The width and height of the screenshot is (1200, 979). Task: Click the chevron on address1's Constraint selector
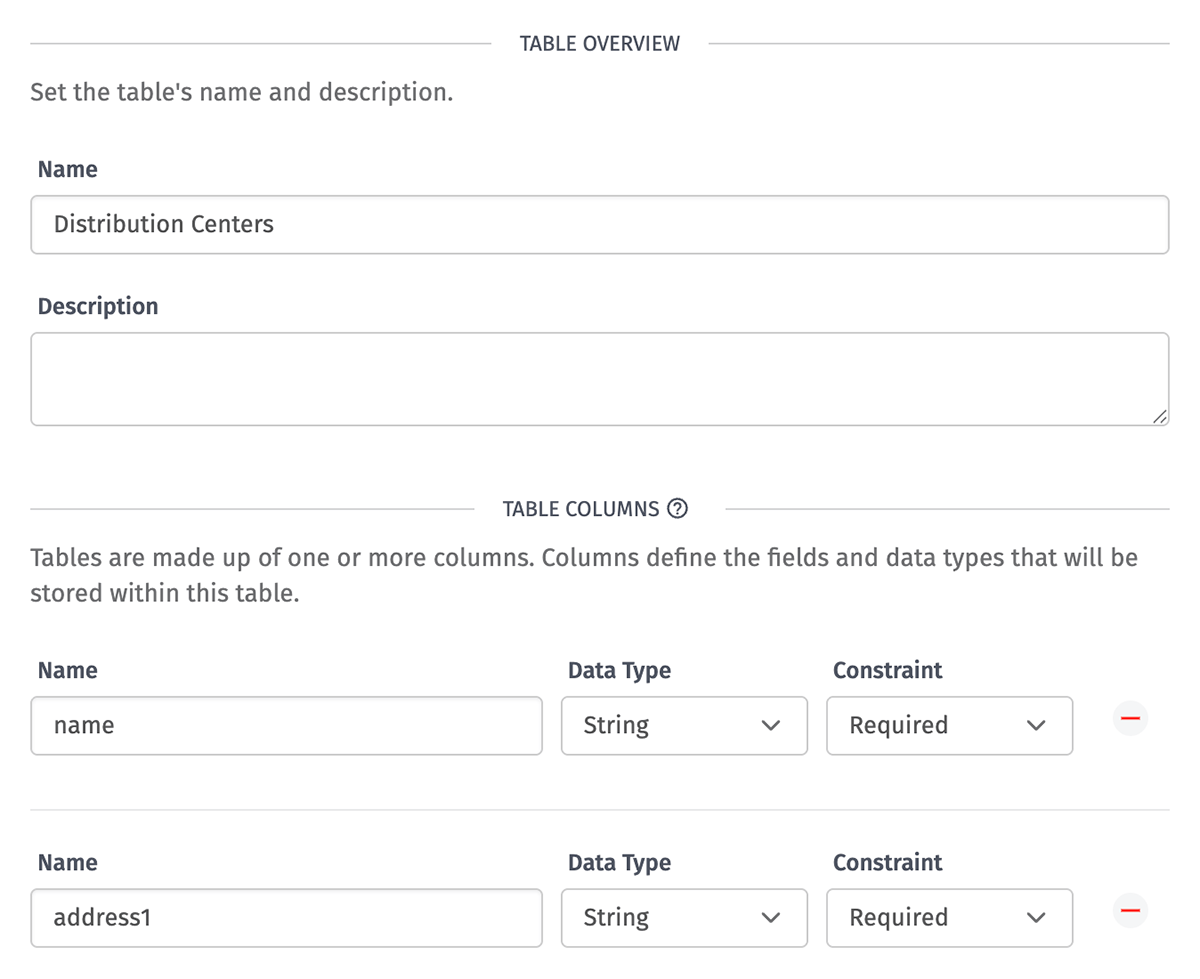pyautogui.click(x=1038, y=917)
